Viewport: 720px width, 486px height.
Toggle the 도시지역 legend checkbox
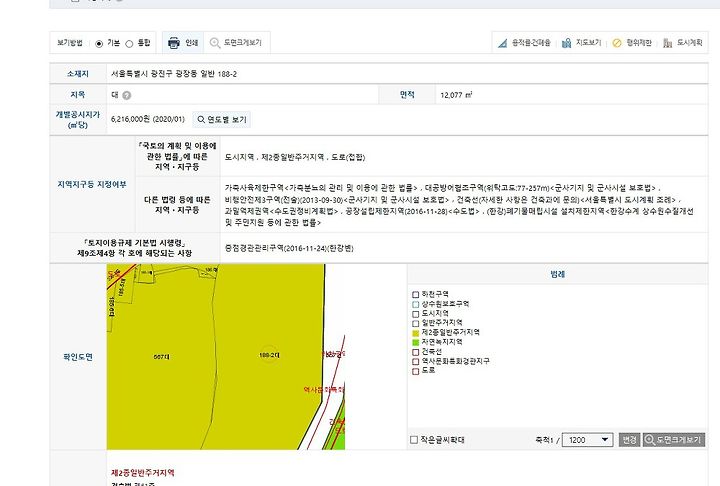pyautogui.click(x=416, y=314)
